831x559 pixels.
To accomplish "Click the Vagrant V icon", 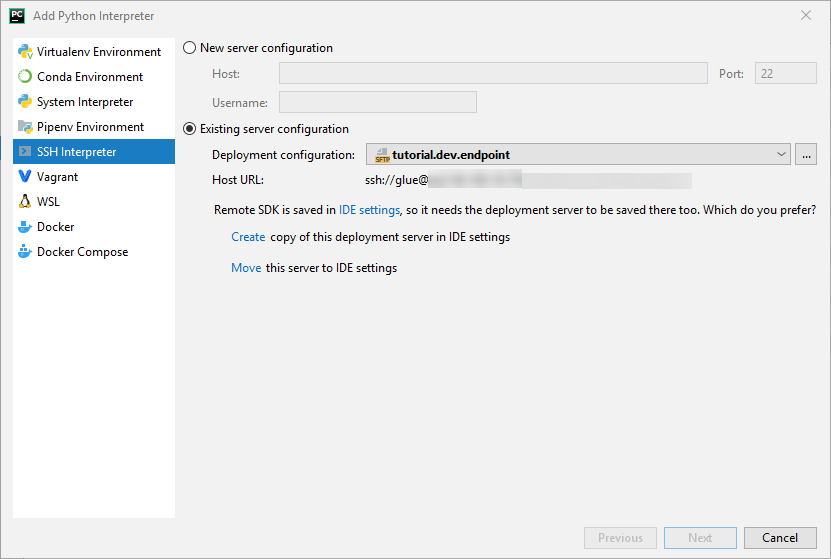I will coord(25,177).
